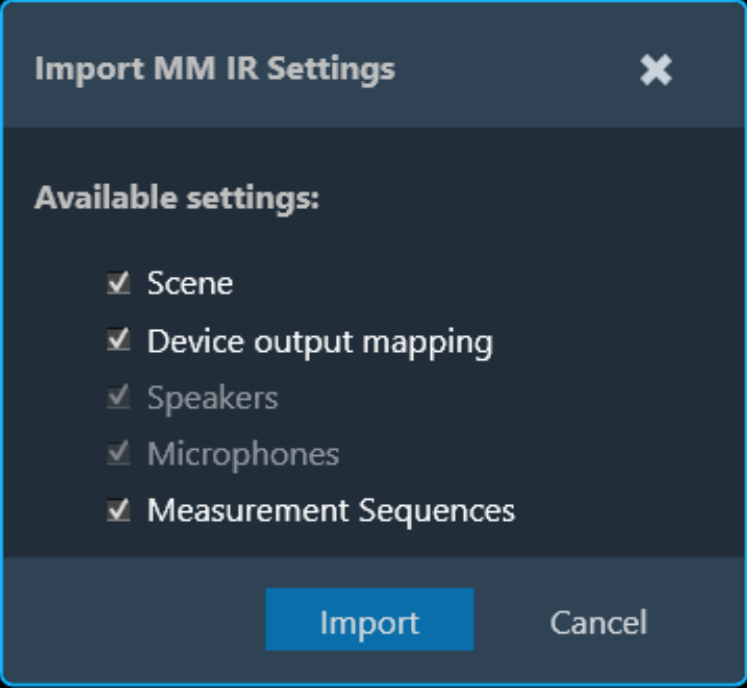Click the Available settings heading
Screen dimensions: 747x688
177,197
